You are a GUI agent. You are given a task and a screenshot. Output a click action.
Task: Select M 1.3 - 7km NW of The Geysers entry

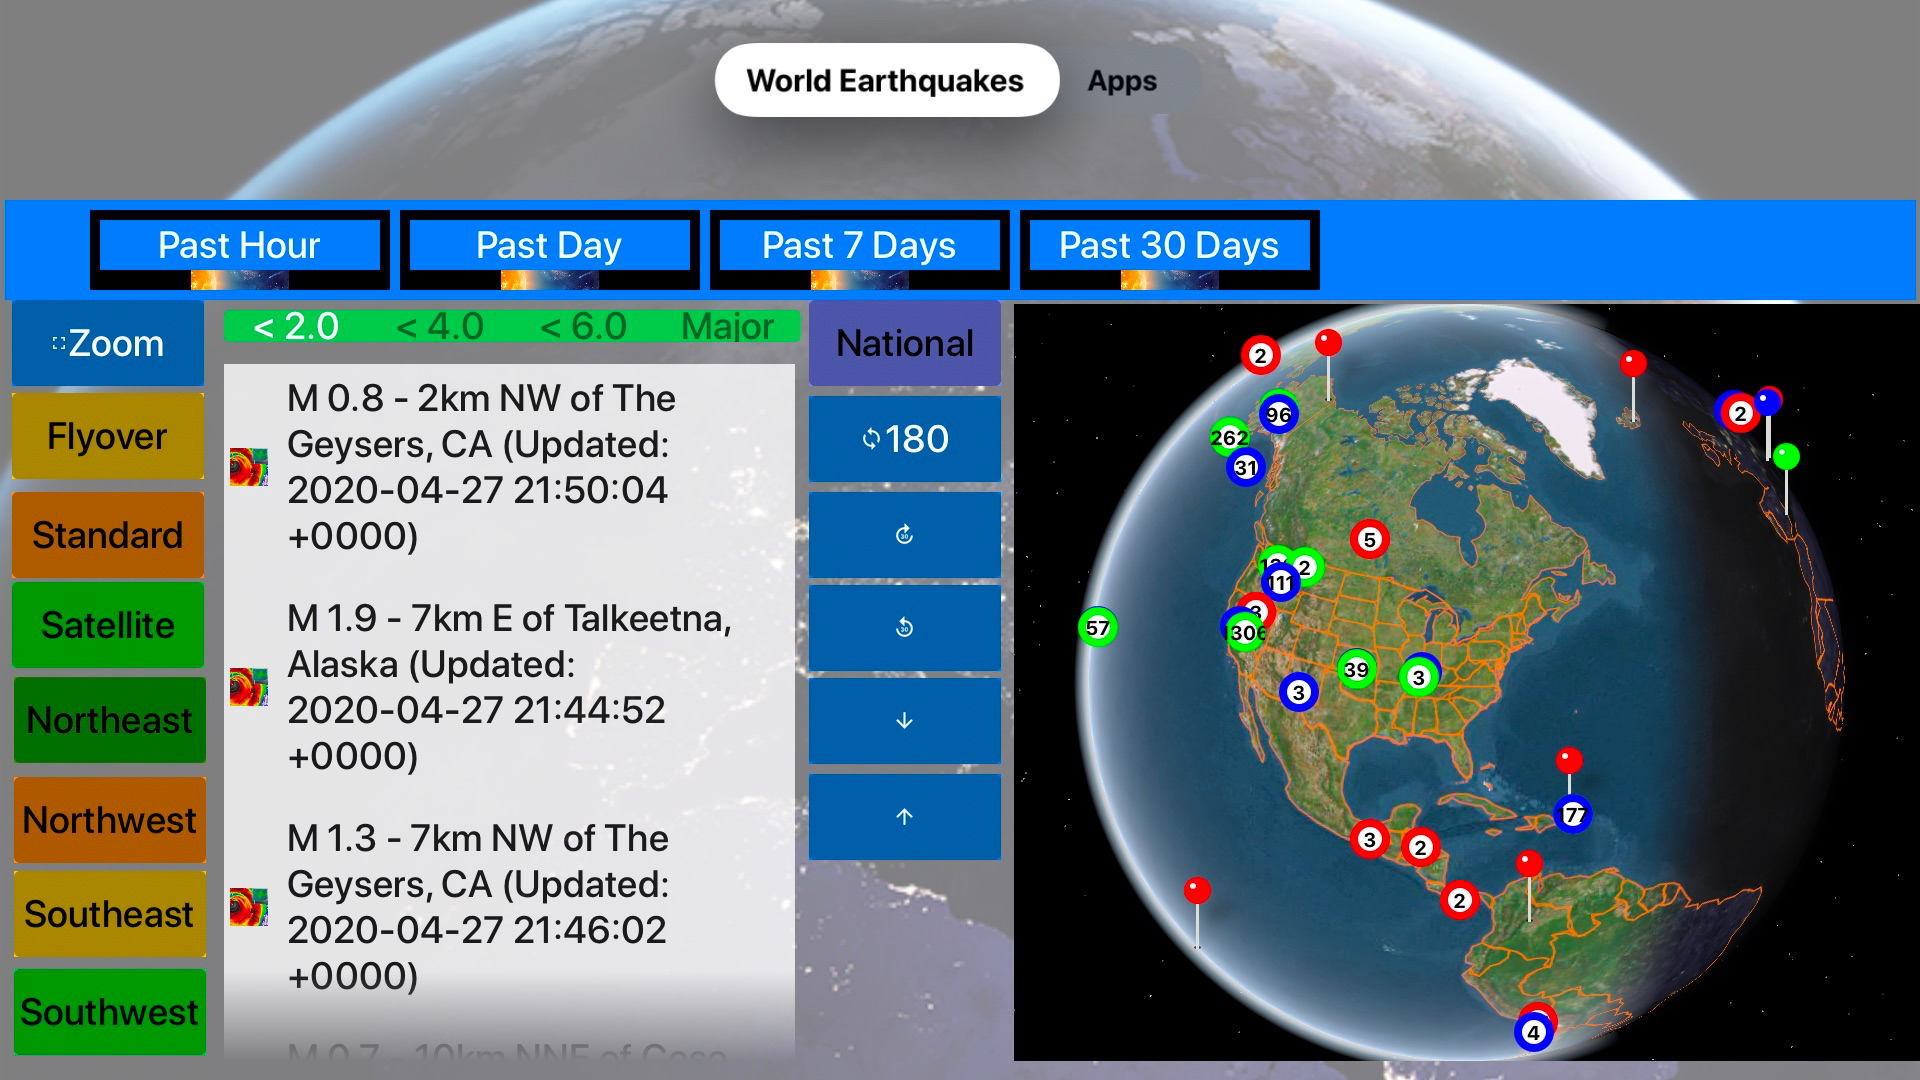click(510, 907)
